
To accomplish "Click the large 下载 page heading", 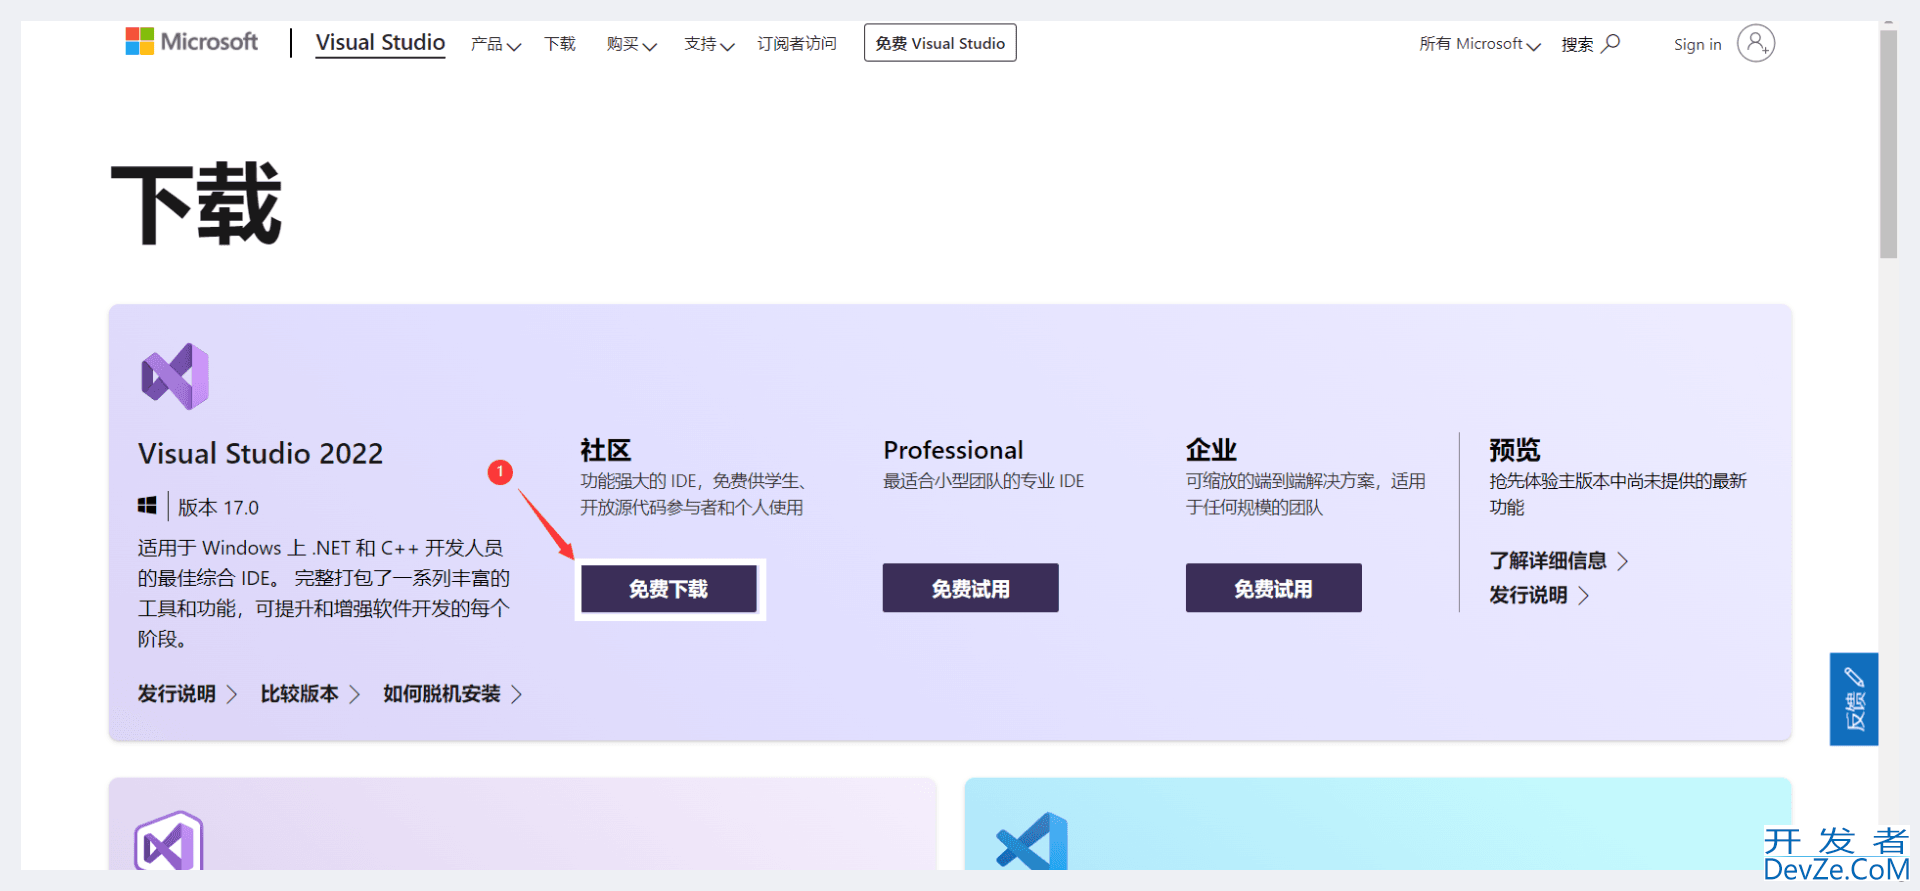I will 197,204.
